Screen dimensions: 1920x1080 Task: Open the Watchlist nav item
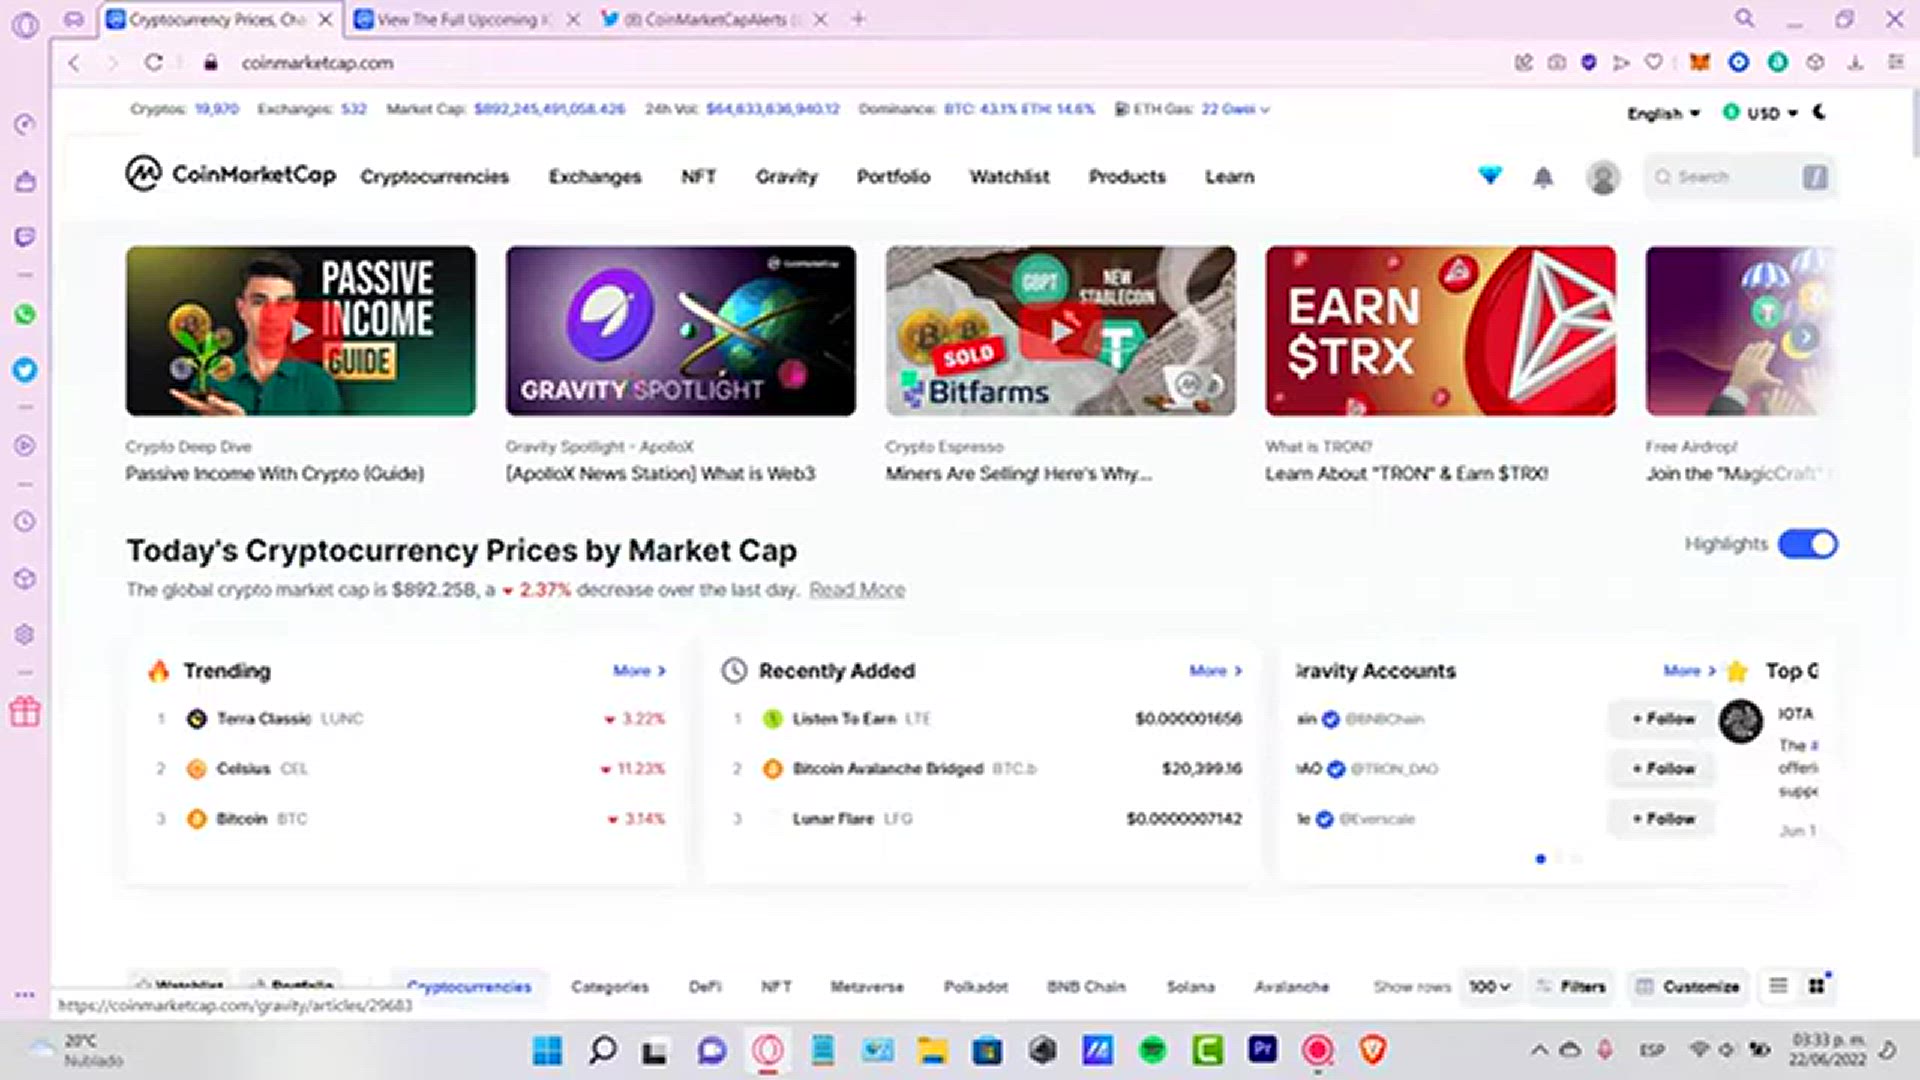[1009, 177]
